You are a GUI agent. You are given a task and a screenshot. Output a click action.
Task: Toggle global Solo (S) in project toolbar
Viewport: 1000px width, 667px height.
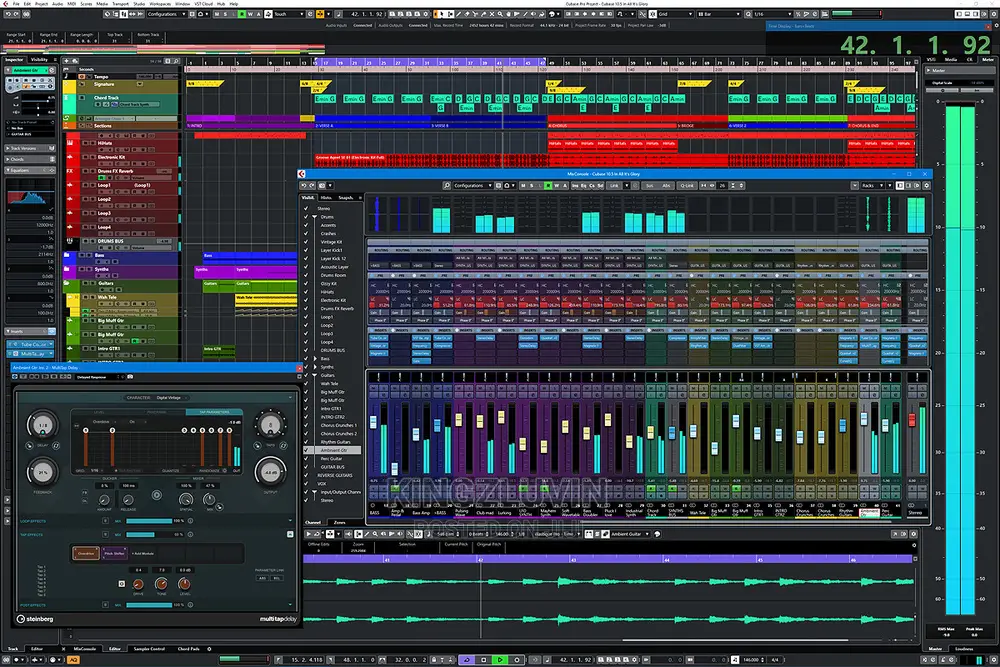tap(226, 14)
